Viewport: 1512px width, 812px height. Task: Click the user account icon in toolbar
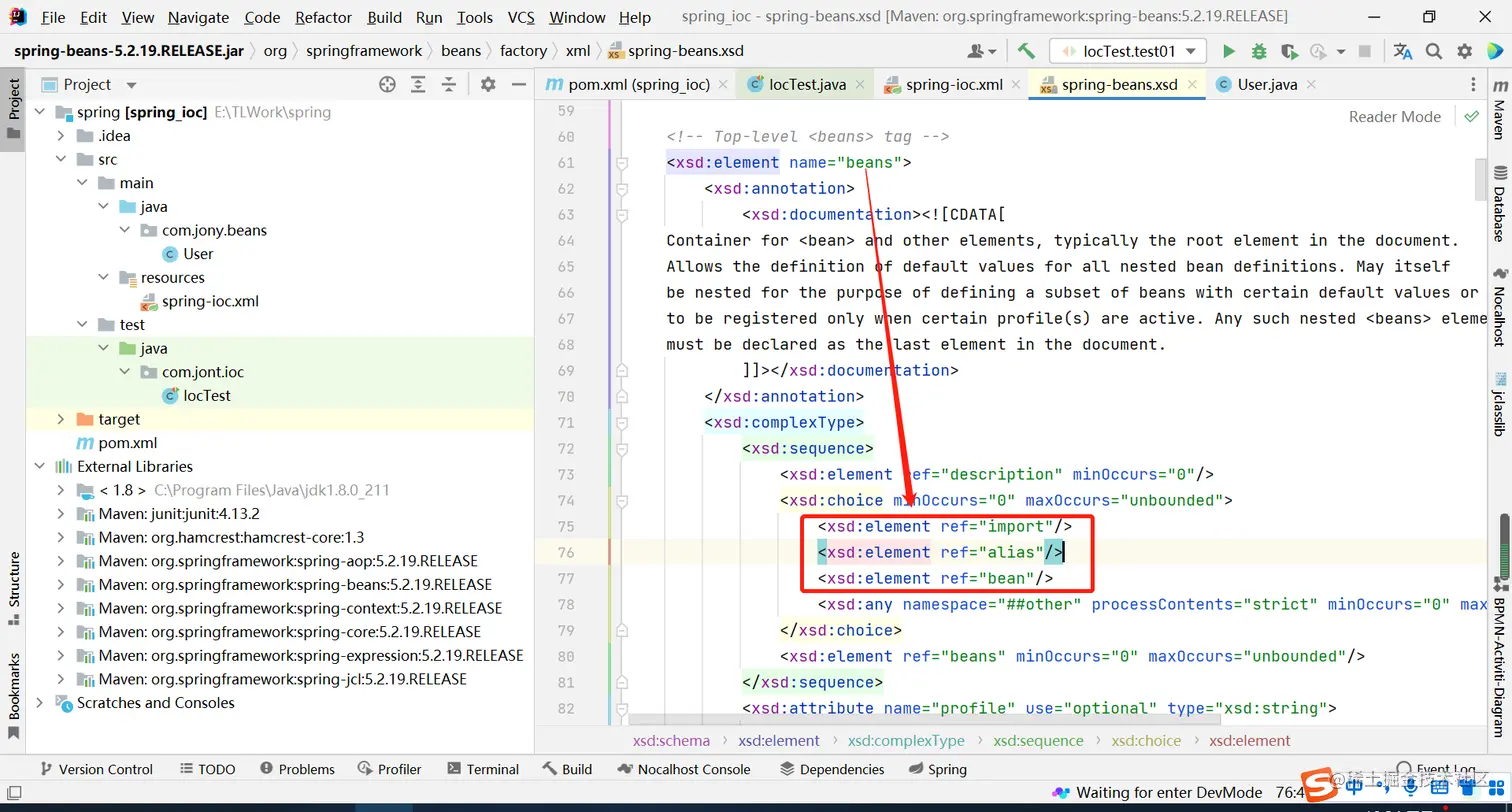(982, 51)
